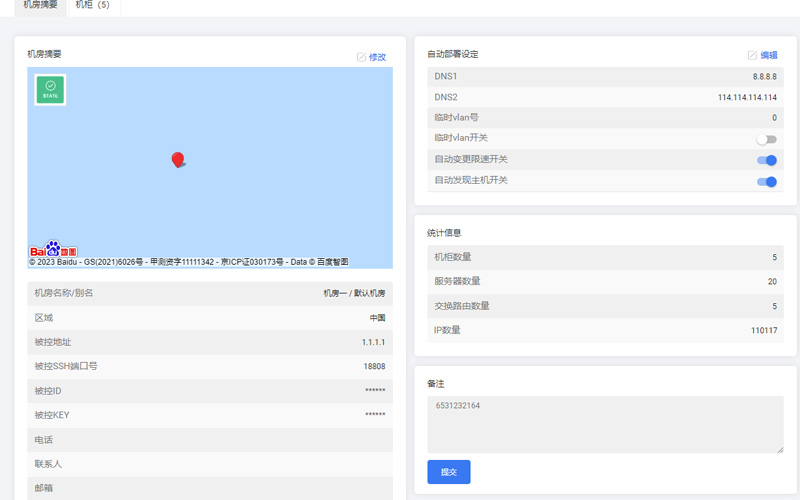The width and height of the screenshot is (800, 500).
Task: Click the map copyright text at bottom
Action: [x=188, y=262]
